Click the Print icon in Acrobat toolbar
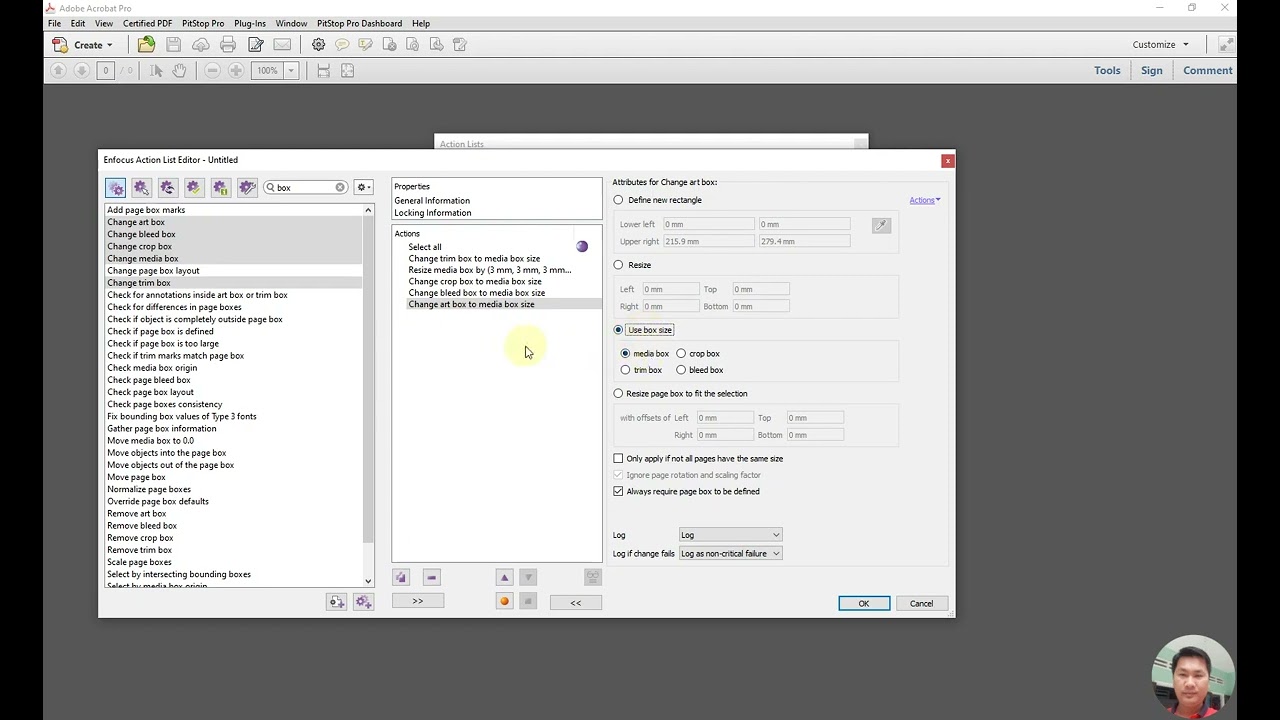Image resolution: width=1280 pixels, height=720 pixels. 228,44
